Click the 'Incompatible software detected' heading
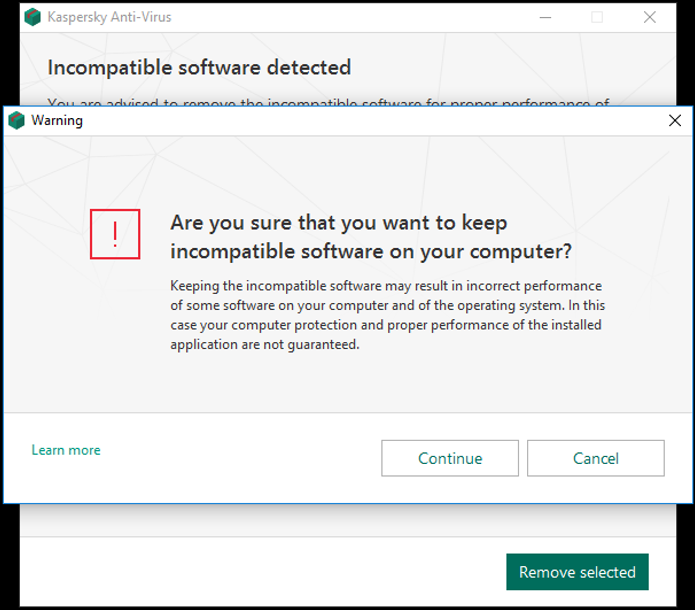Viewport: 695px width, 610px height. click(199, 68)
